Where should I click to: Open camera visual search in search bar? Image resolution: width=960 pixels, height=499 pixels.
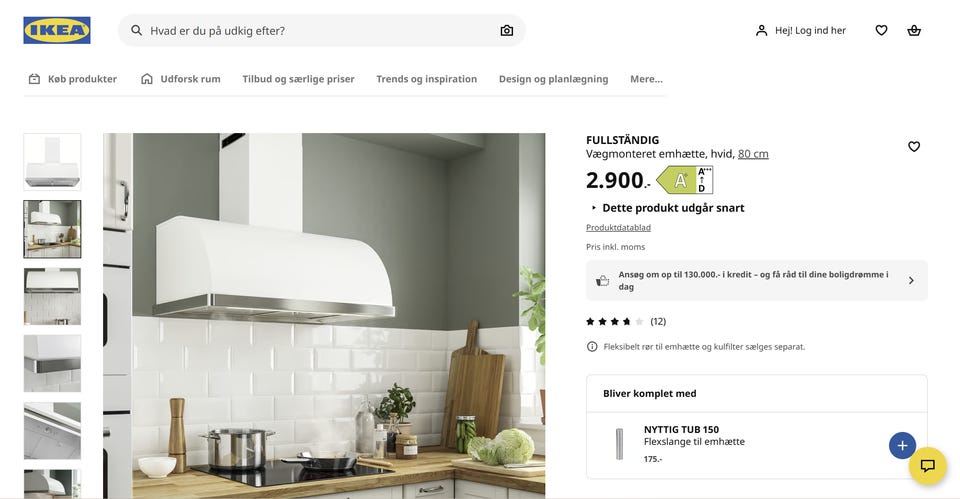coord(506,31)
